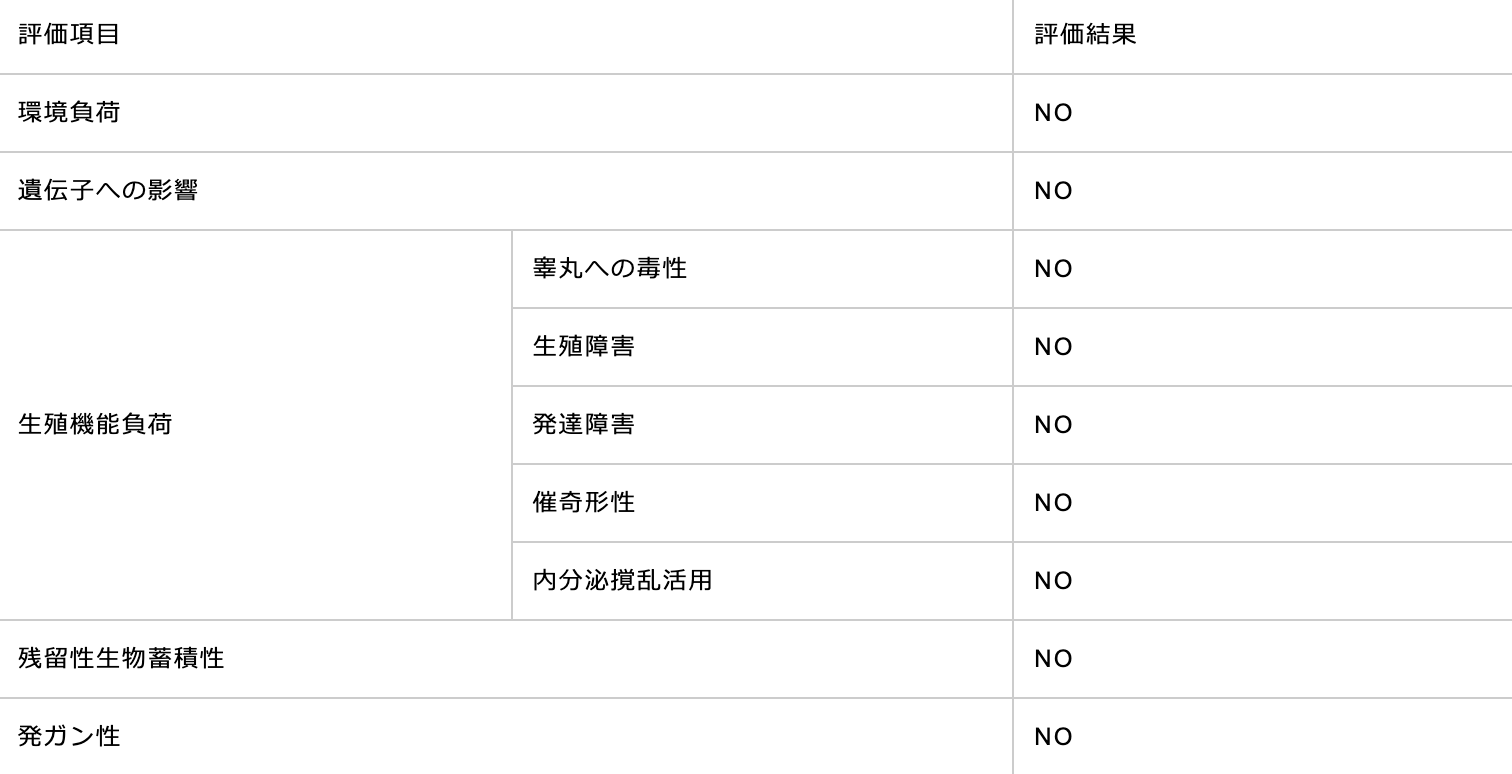The height and width of the screenshot is (774, 1512).
Task: Select the 残留性生物蓄積性 cell
Action: pyautogui.click(x=506, y=659)
